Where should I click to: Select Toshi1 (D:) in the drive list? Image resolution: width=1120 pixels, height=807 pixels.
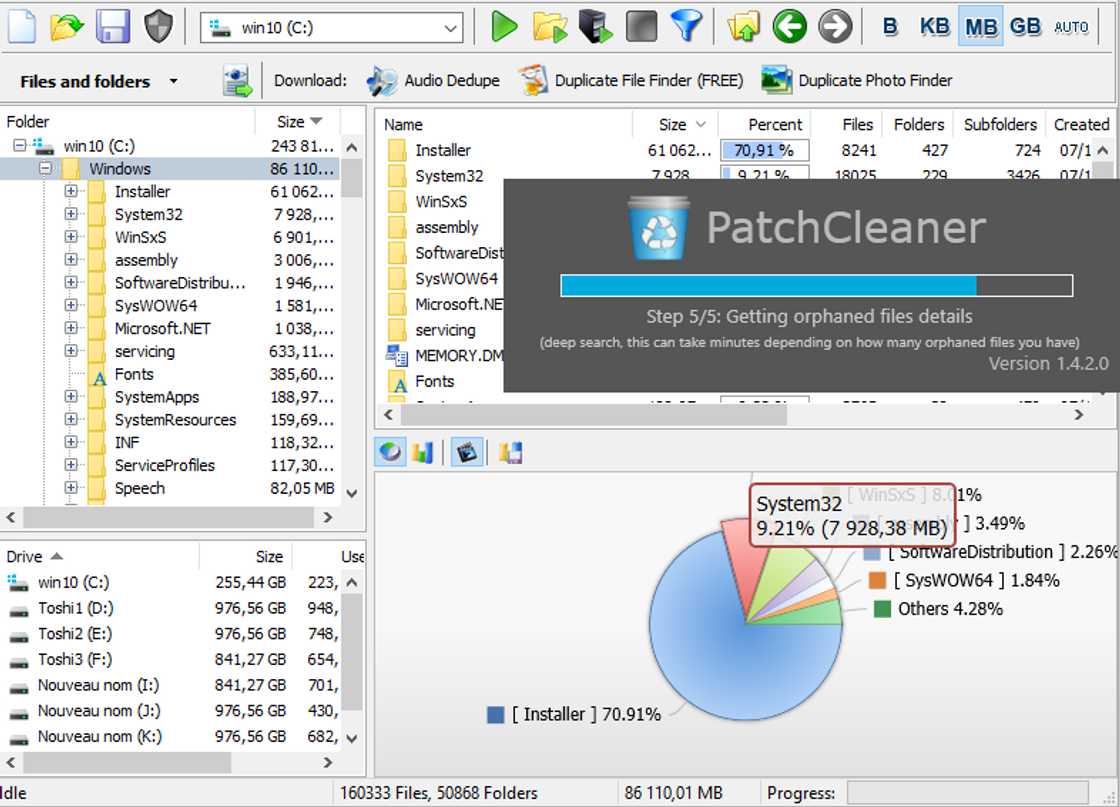click(x=73, y=608)
